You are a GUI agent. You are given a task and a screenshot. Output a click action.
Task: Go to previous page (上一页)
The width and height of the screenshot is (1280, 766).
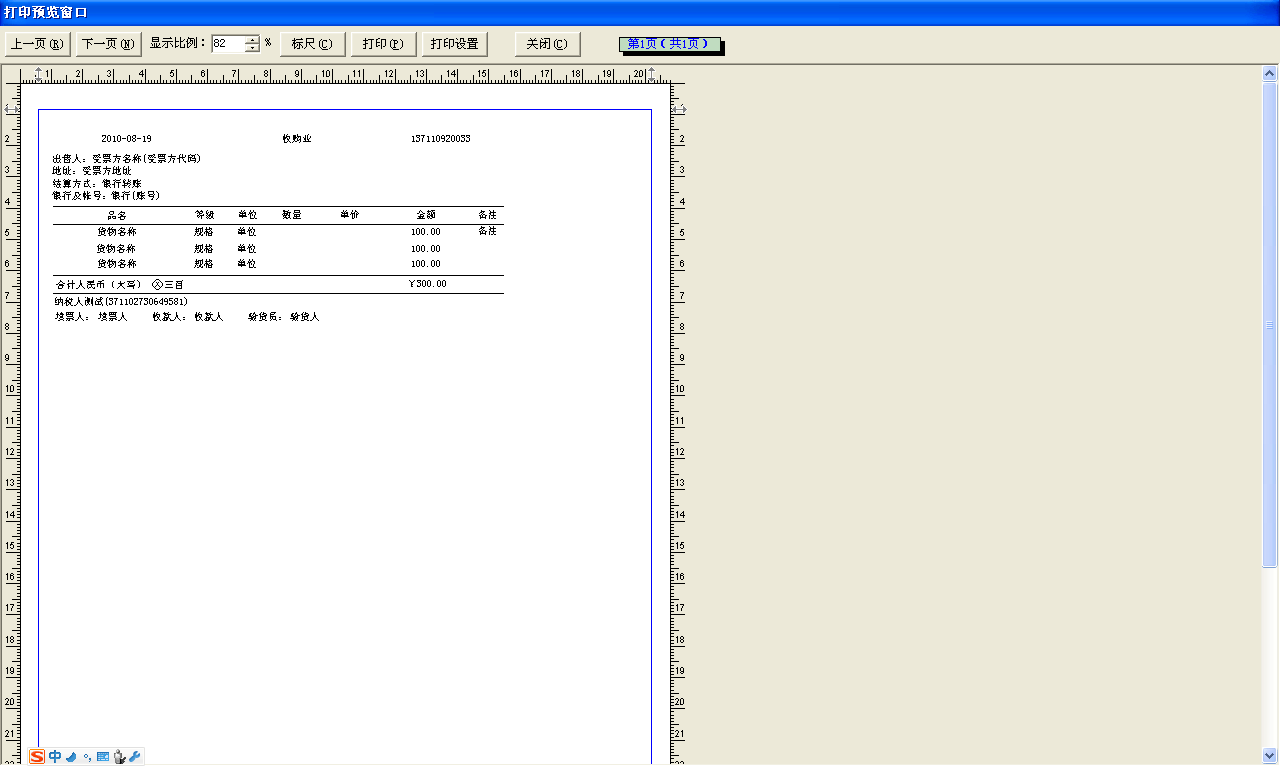coord(37,44)
